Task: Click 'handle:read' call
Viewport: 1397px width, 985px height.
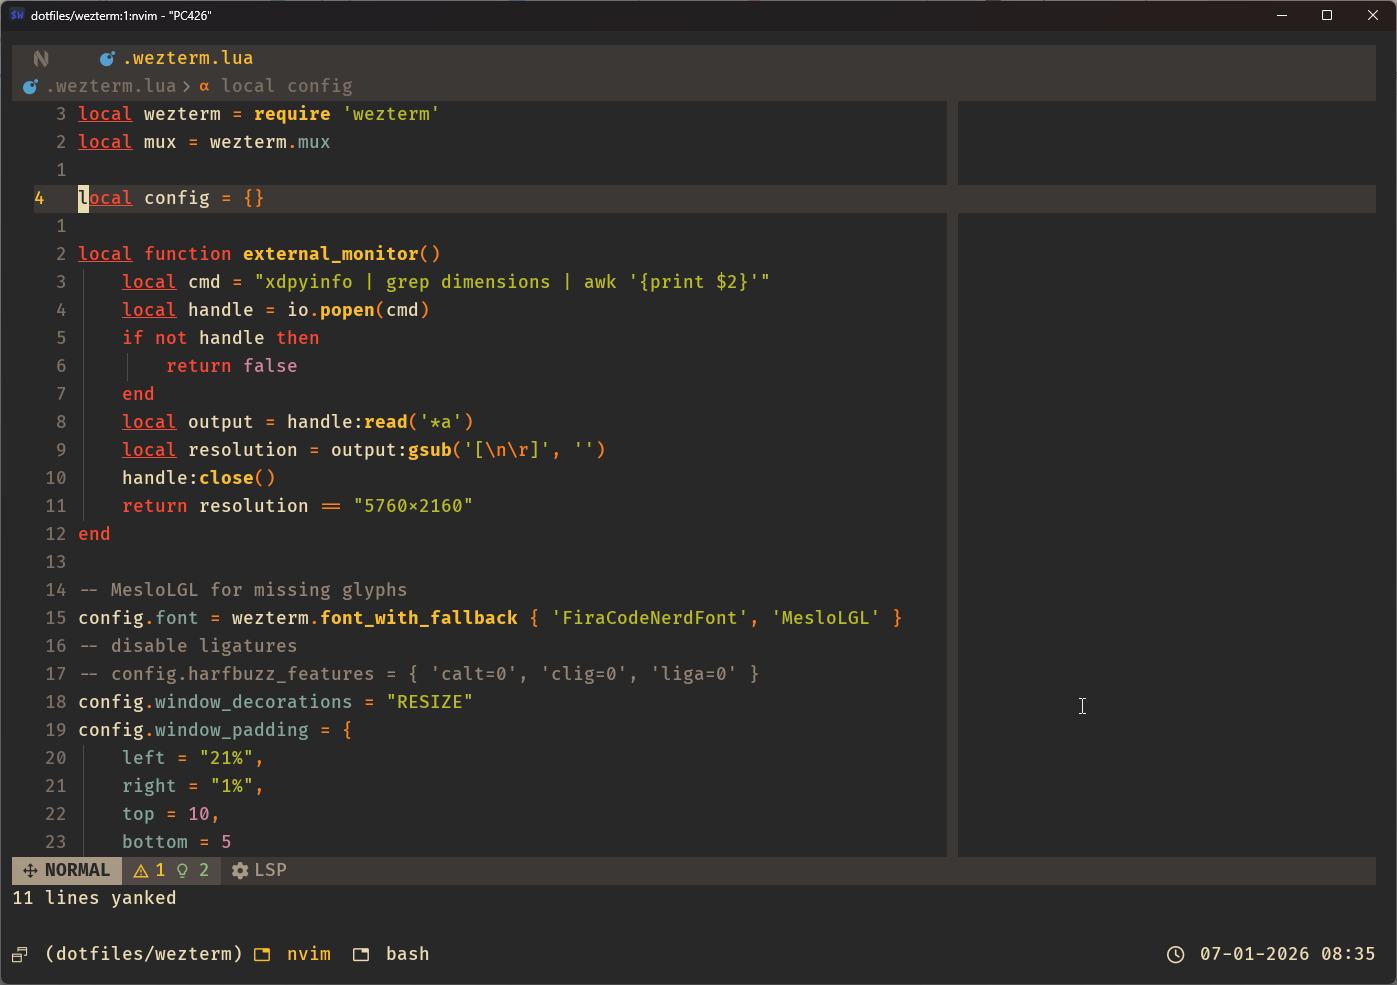Action: [x=347, y=422]
